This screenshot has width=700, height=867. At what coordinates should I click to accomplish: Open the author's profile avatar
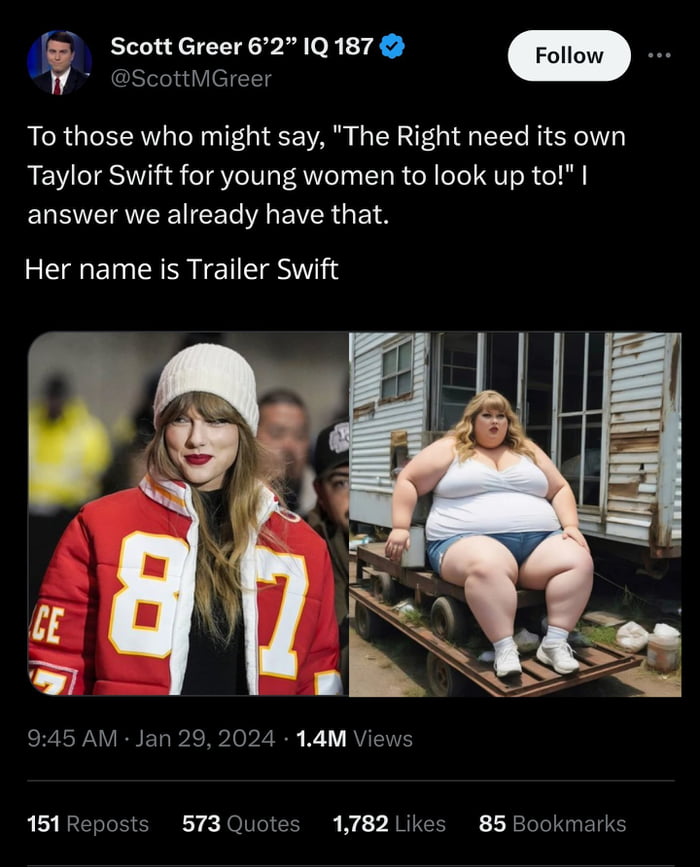[x=59, y=62]
